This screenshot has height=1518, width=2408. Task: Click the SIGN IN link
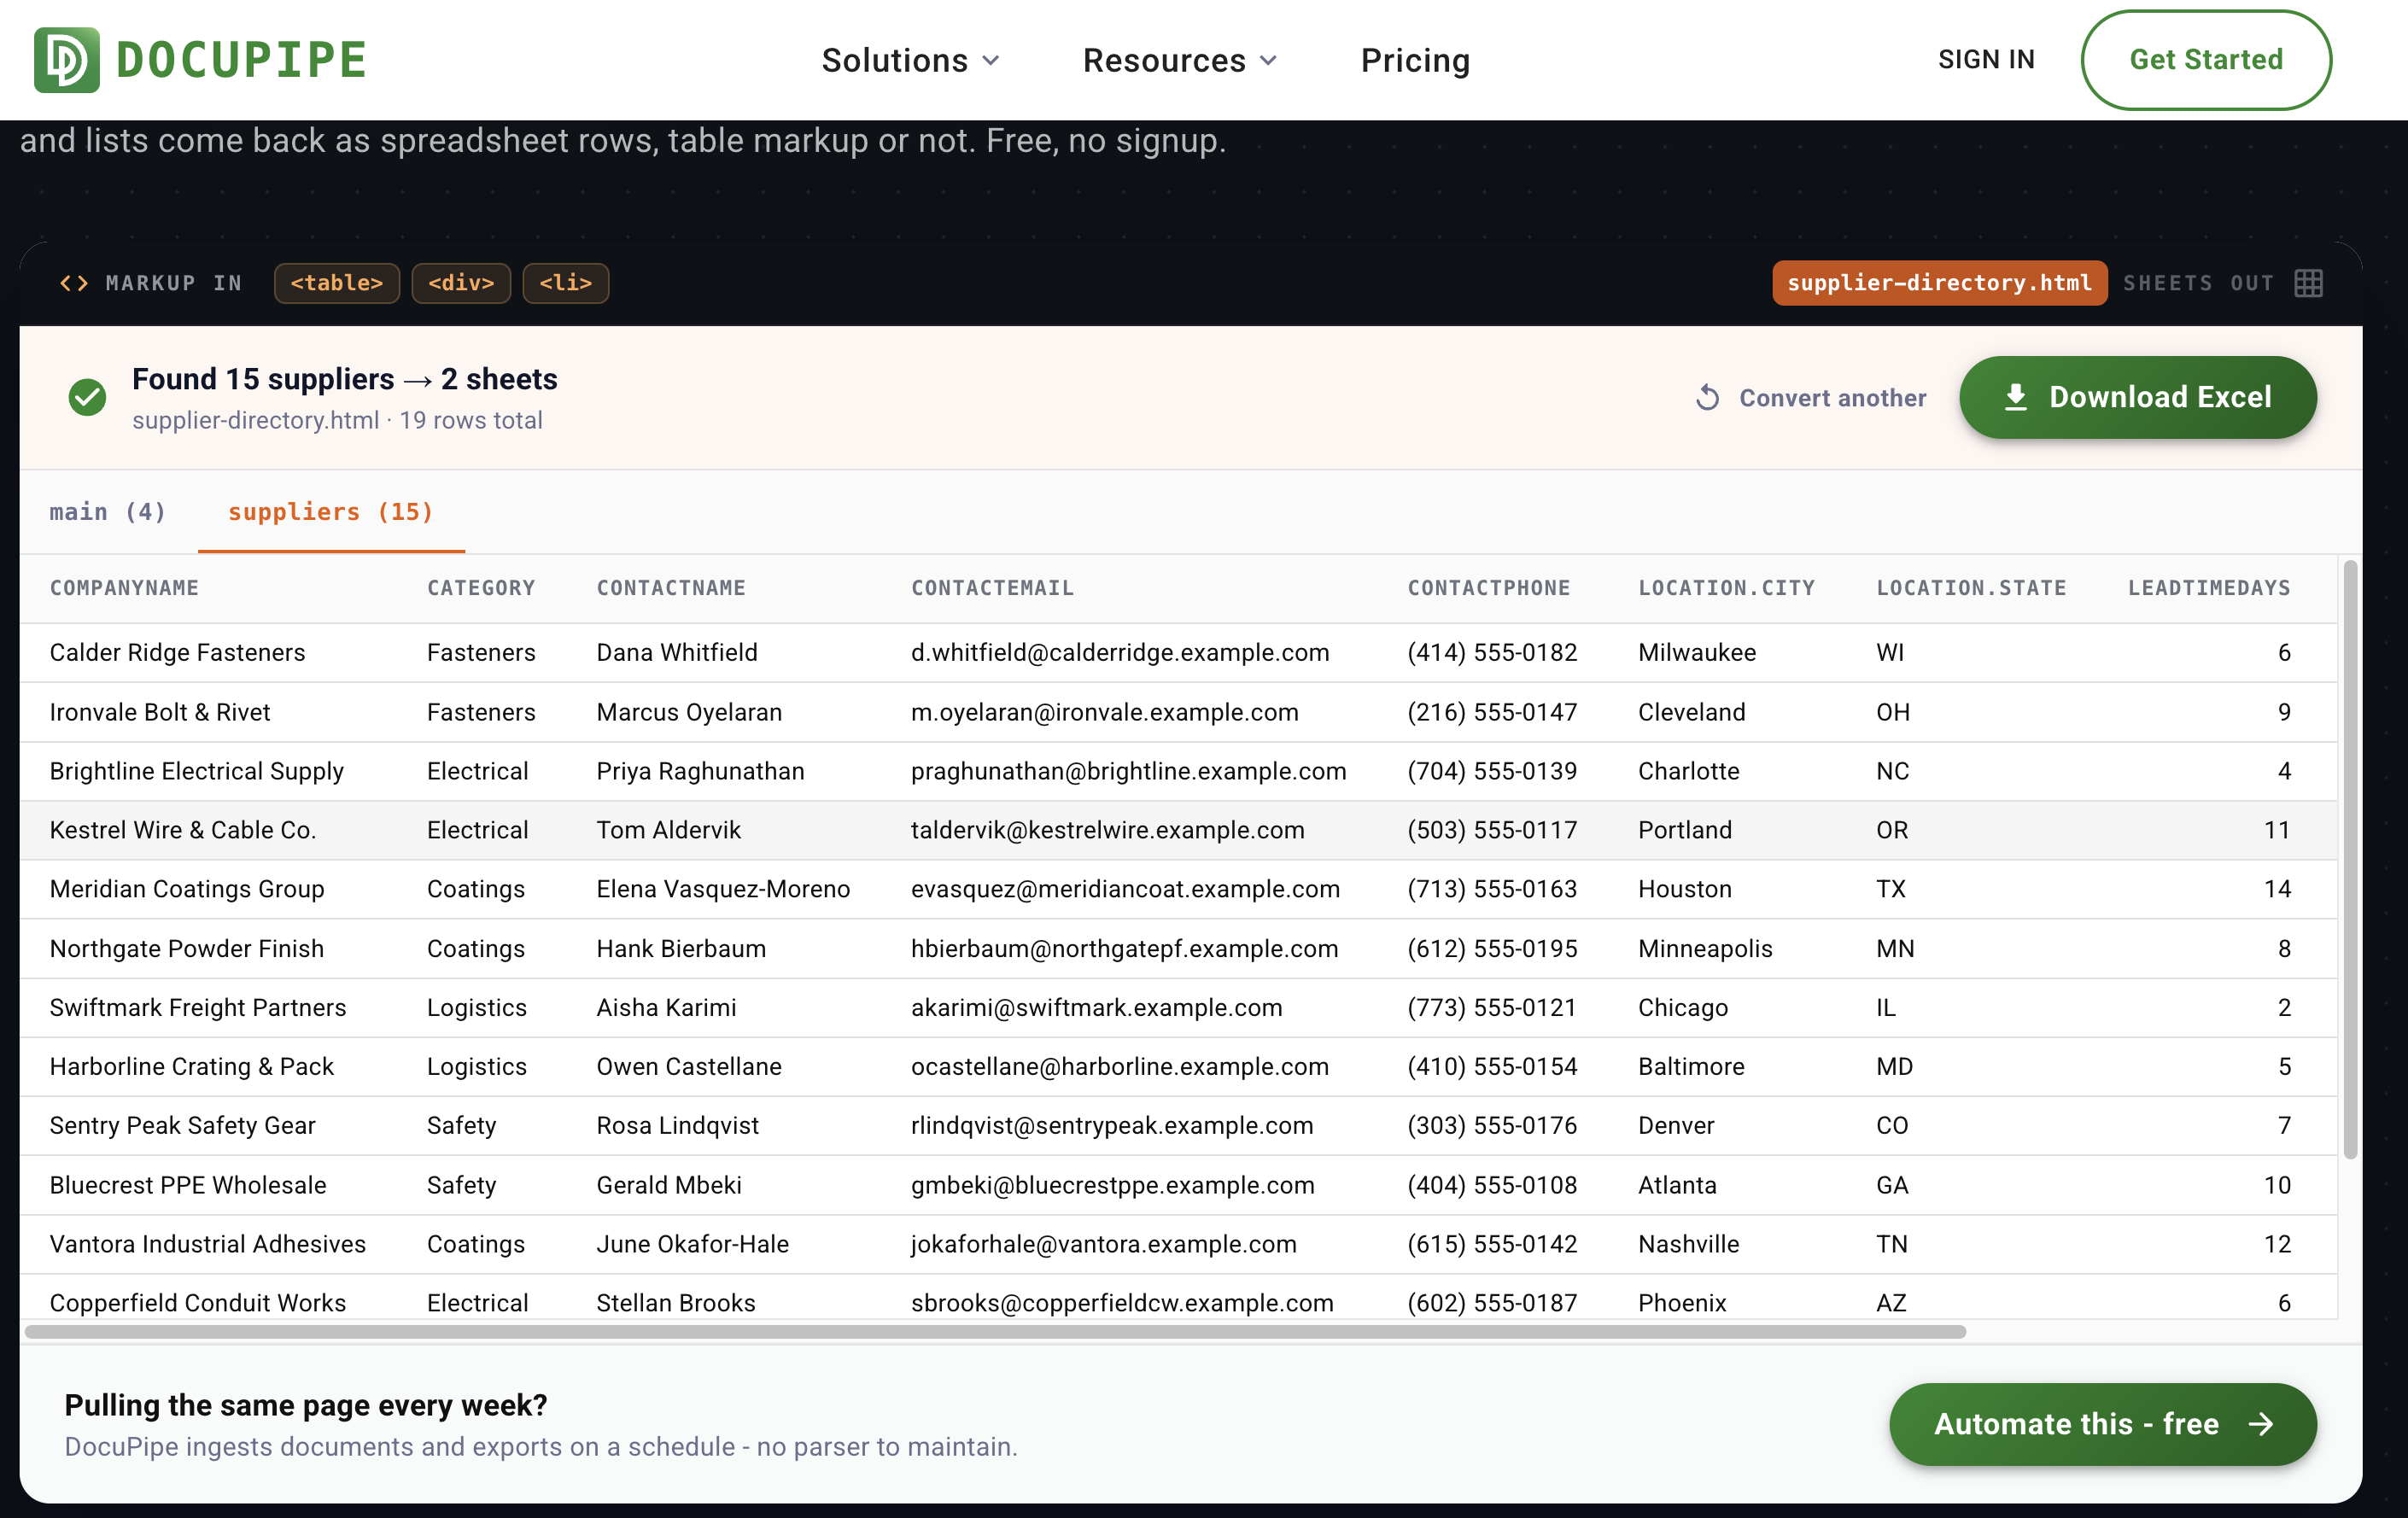[1986, 60]
